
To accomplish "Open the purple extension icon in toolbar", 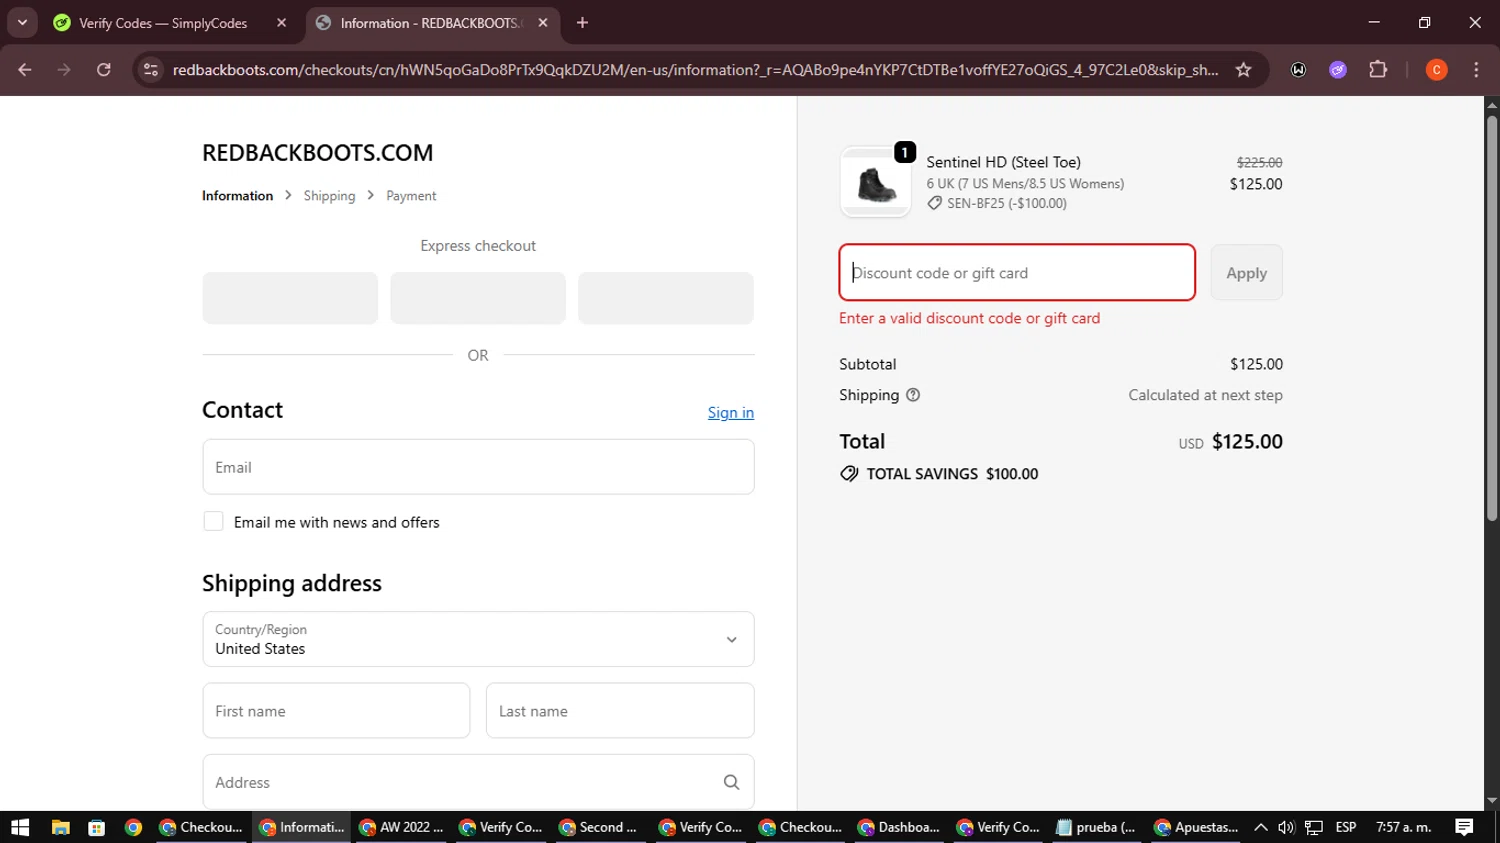I will coord(1338,70).
